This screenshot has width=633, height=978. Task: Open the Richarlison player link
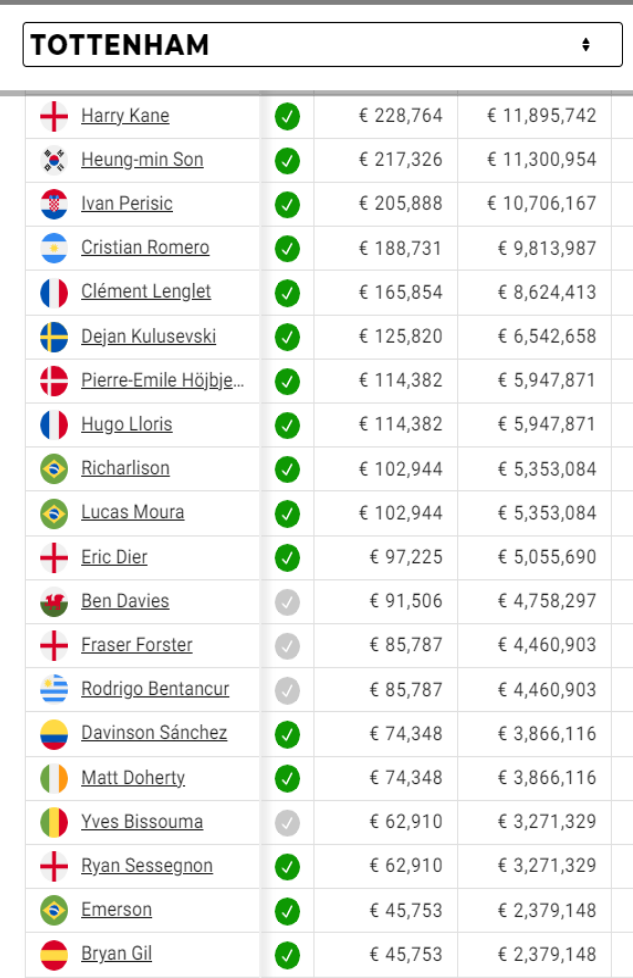click(x=125, y=468)
